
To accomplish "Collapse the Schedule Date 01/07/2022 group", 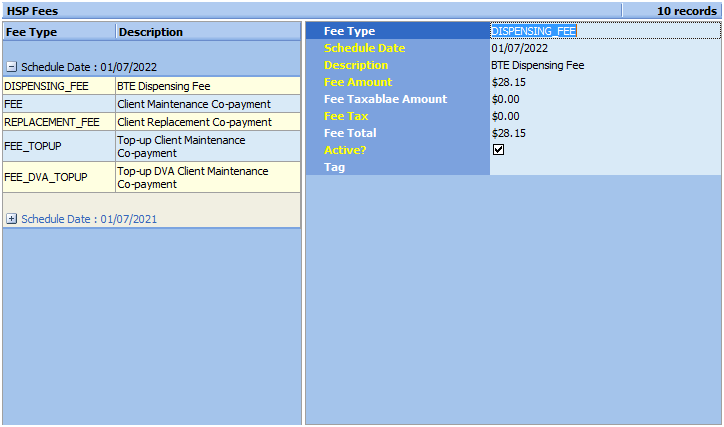I will (x=11, y=67).
